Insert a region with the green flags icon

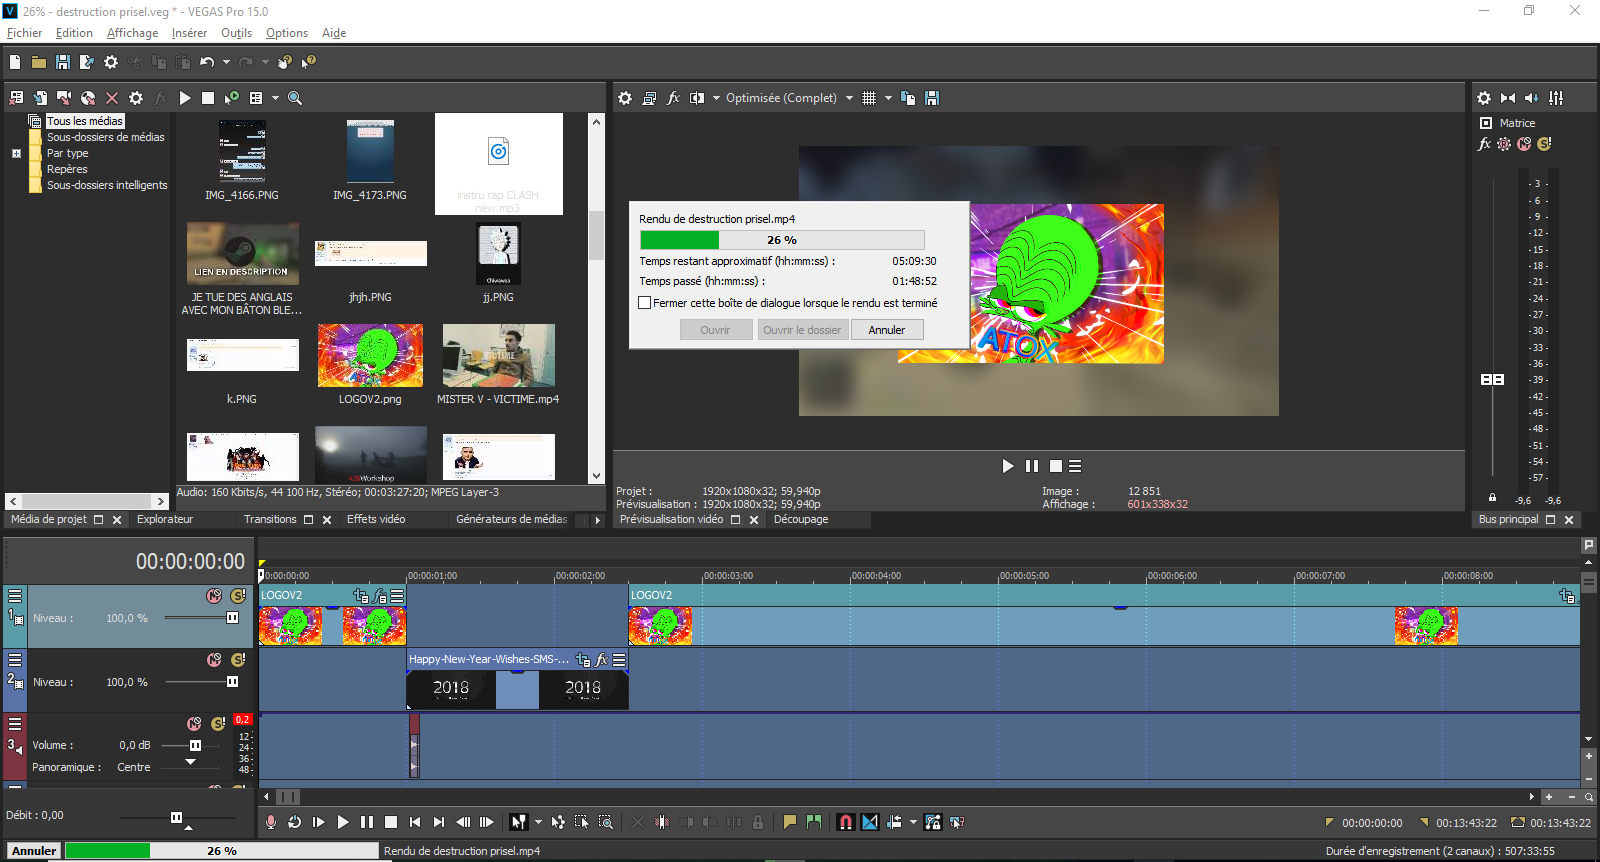pyautogui.click(x=814, y=822)
